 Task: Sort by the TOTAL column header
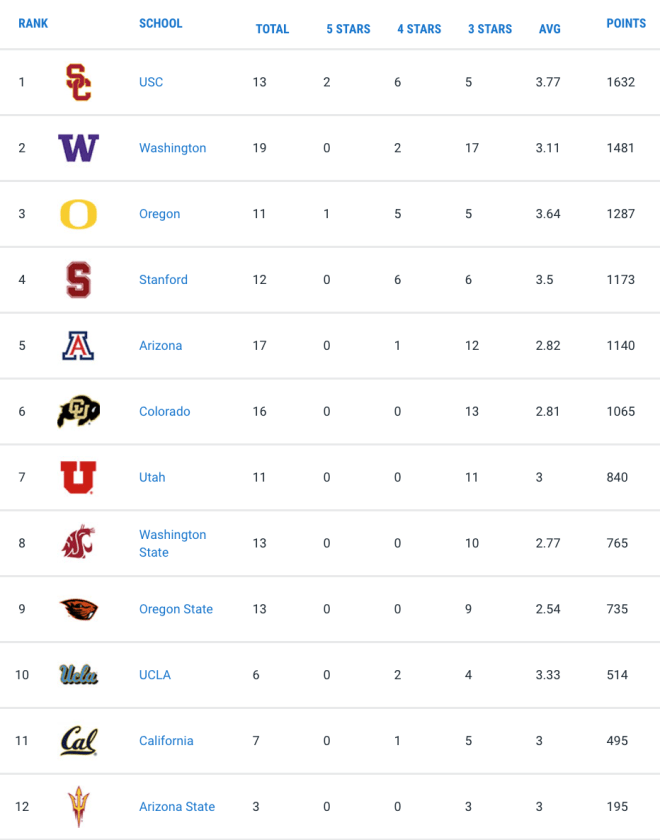[x=272, y=29]
